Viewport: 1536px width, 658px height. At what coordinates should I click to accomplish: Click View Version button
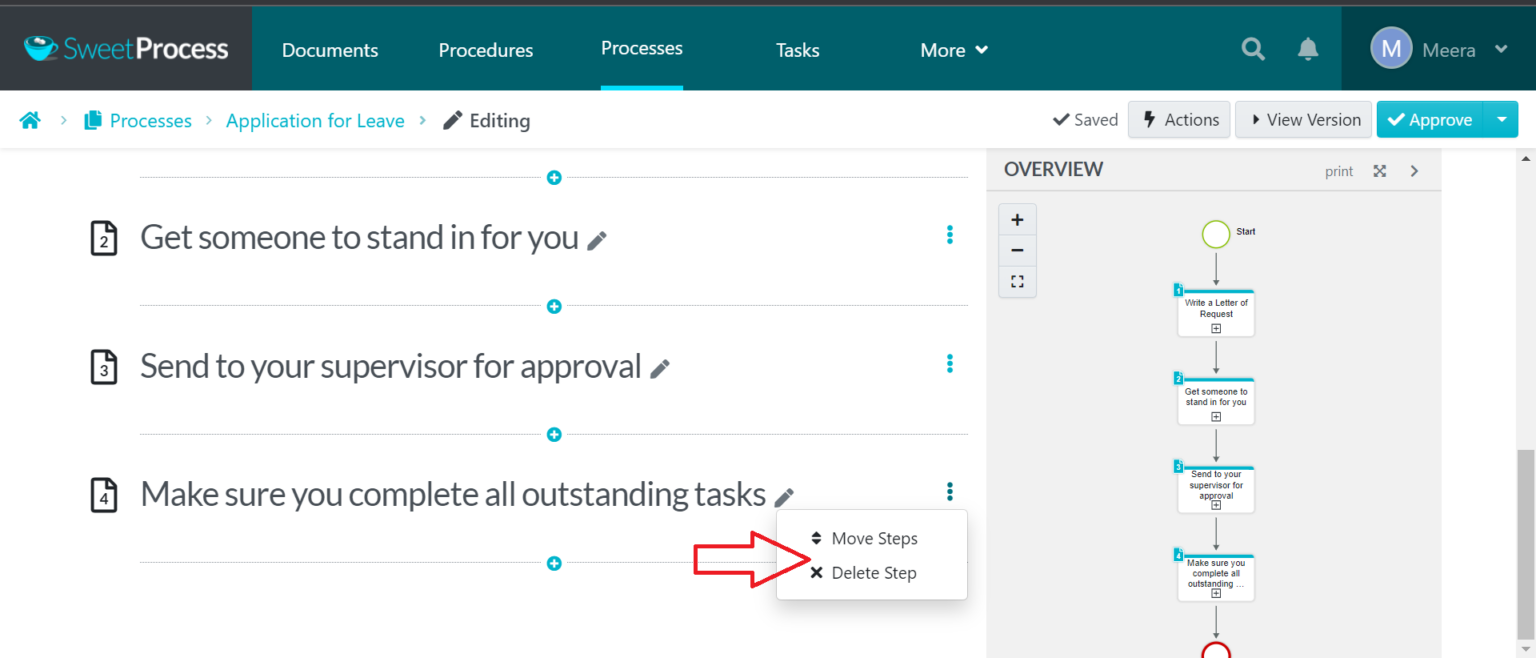[1303, 120]
